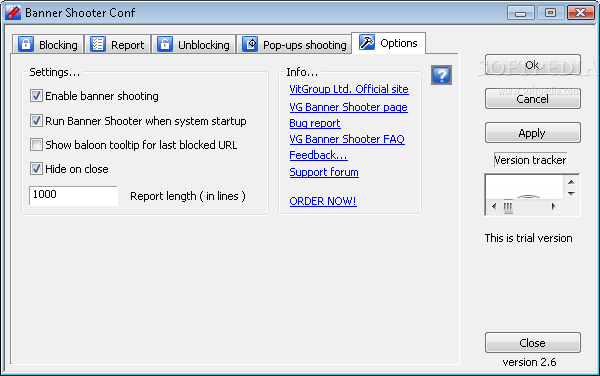
Task: Click the Close button above version label
Action: pos(533,343)
